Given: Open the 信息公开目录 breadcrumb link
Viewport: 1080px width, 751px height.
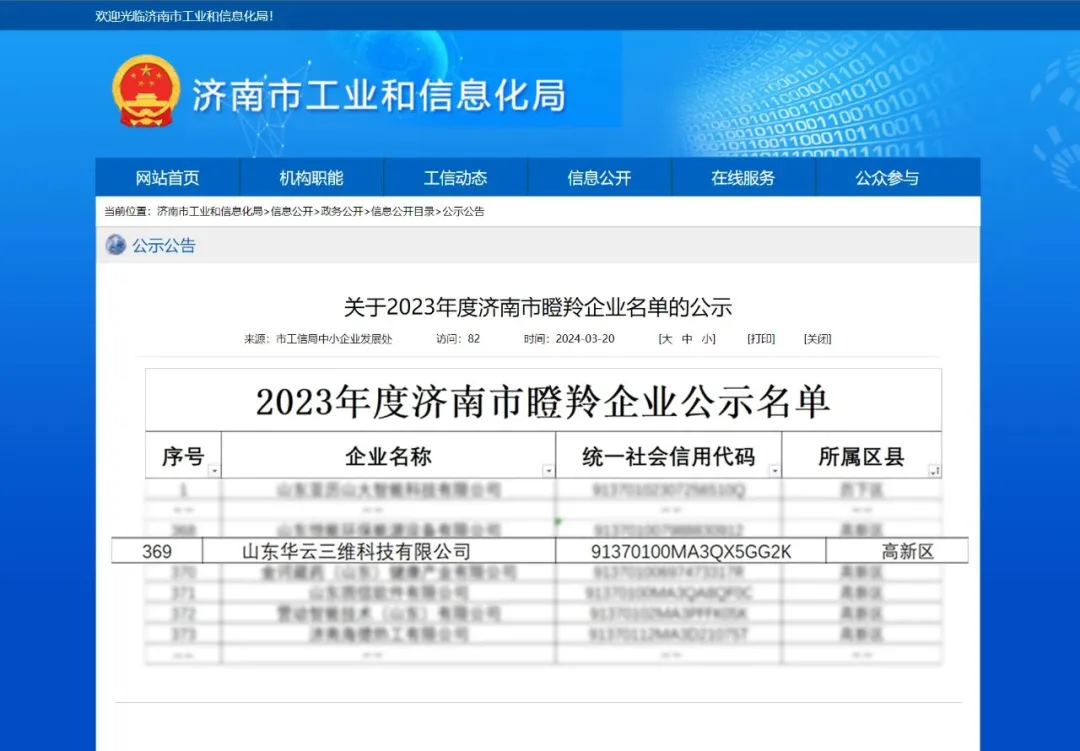Looking at the screenshot, I should point(403,212).
